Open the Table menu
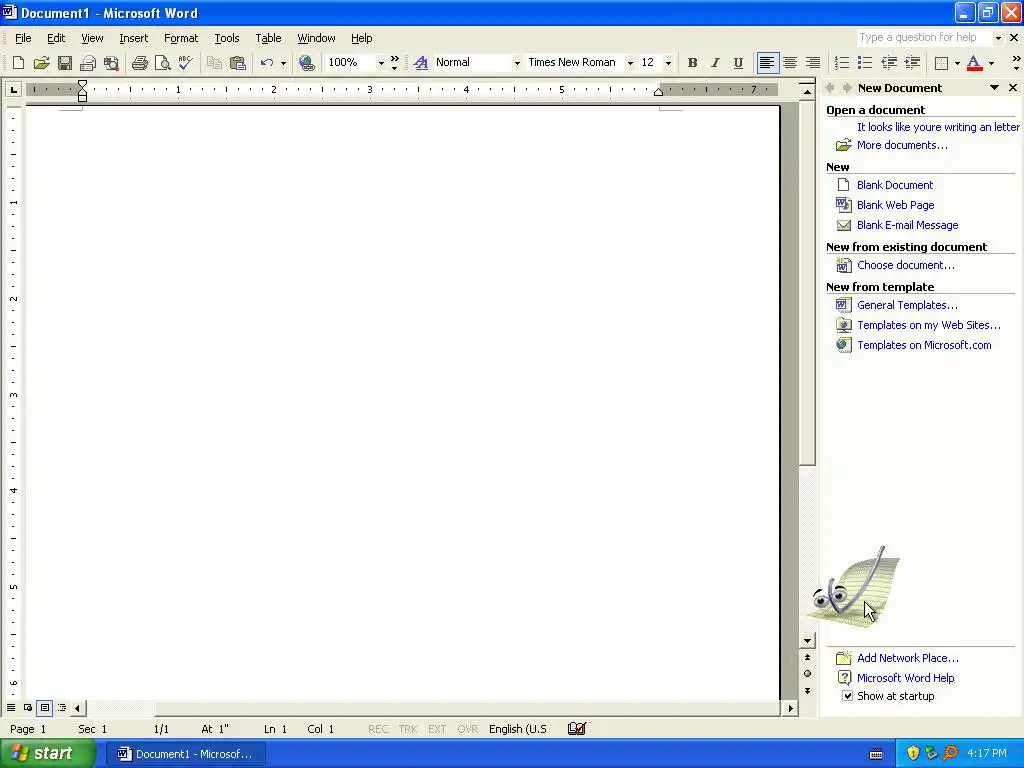The height and width of the screenshot is (768, 1024). (268, 38)
